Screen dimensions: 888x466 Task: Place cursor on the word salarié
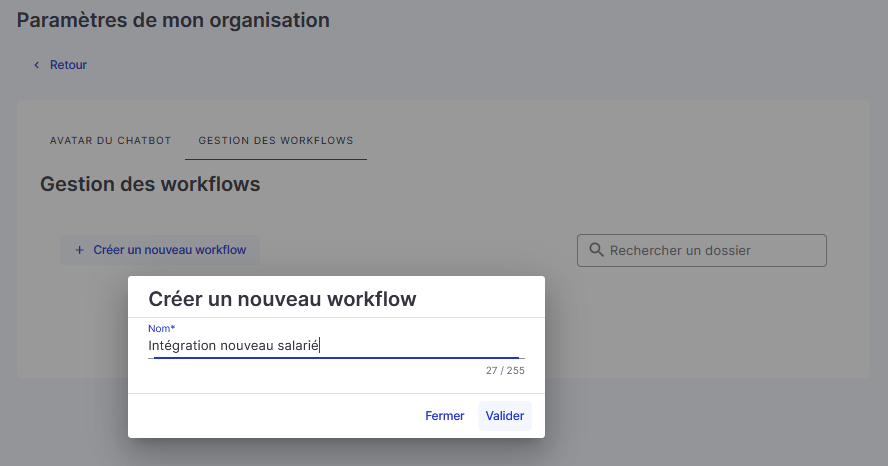click(298, 345)
